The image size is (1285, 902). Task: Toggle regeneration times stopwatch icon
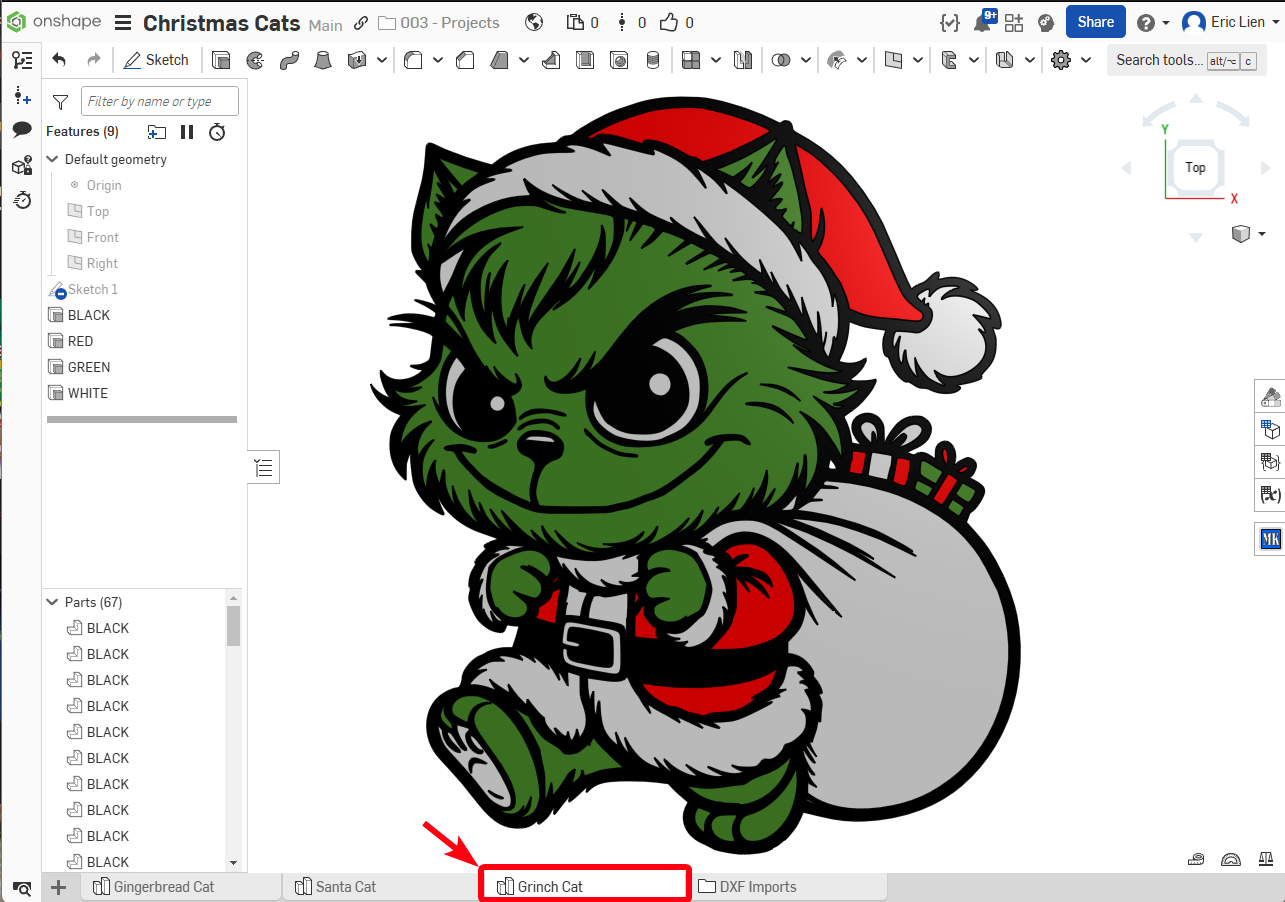pyautogui.click(x=217, y=132)
